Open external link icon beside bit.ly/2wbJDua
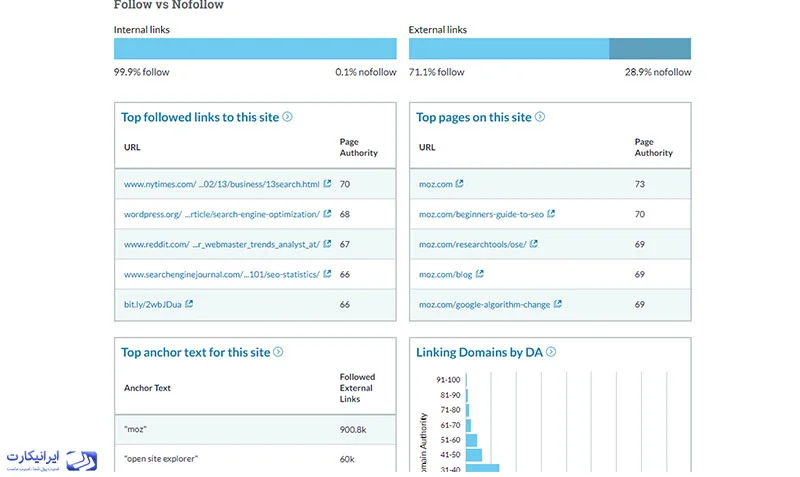 [x=189, y=304]
